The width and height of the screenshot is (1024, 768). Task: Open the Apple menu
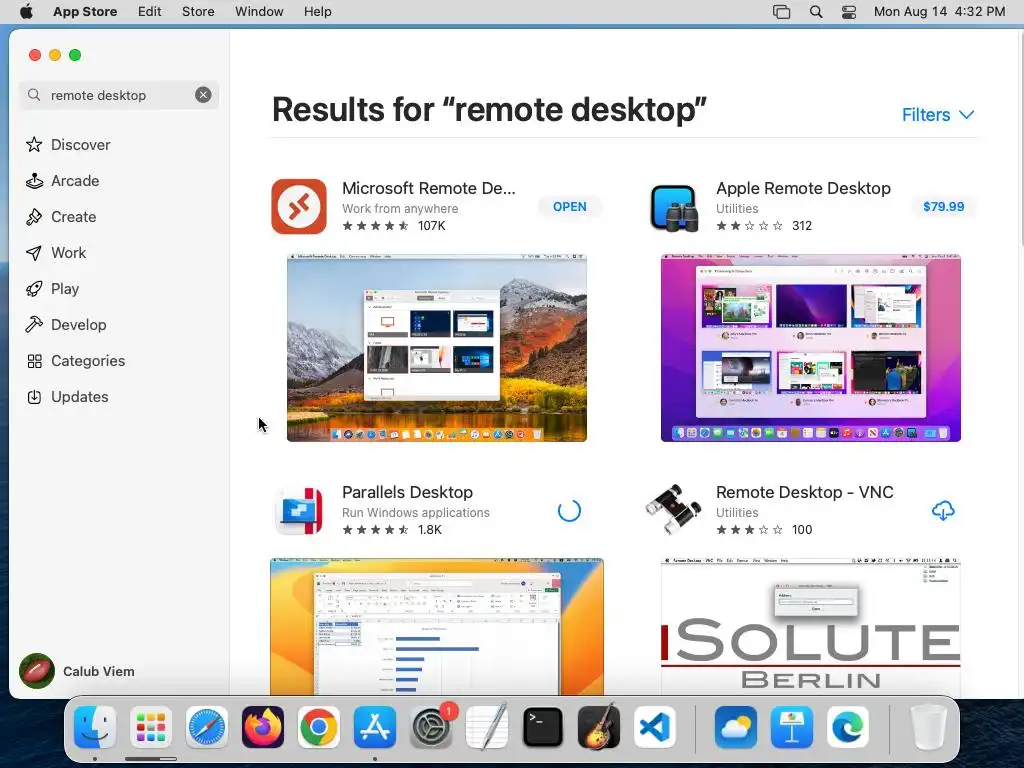(26, 11)
